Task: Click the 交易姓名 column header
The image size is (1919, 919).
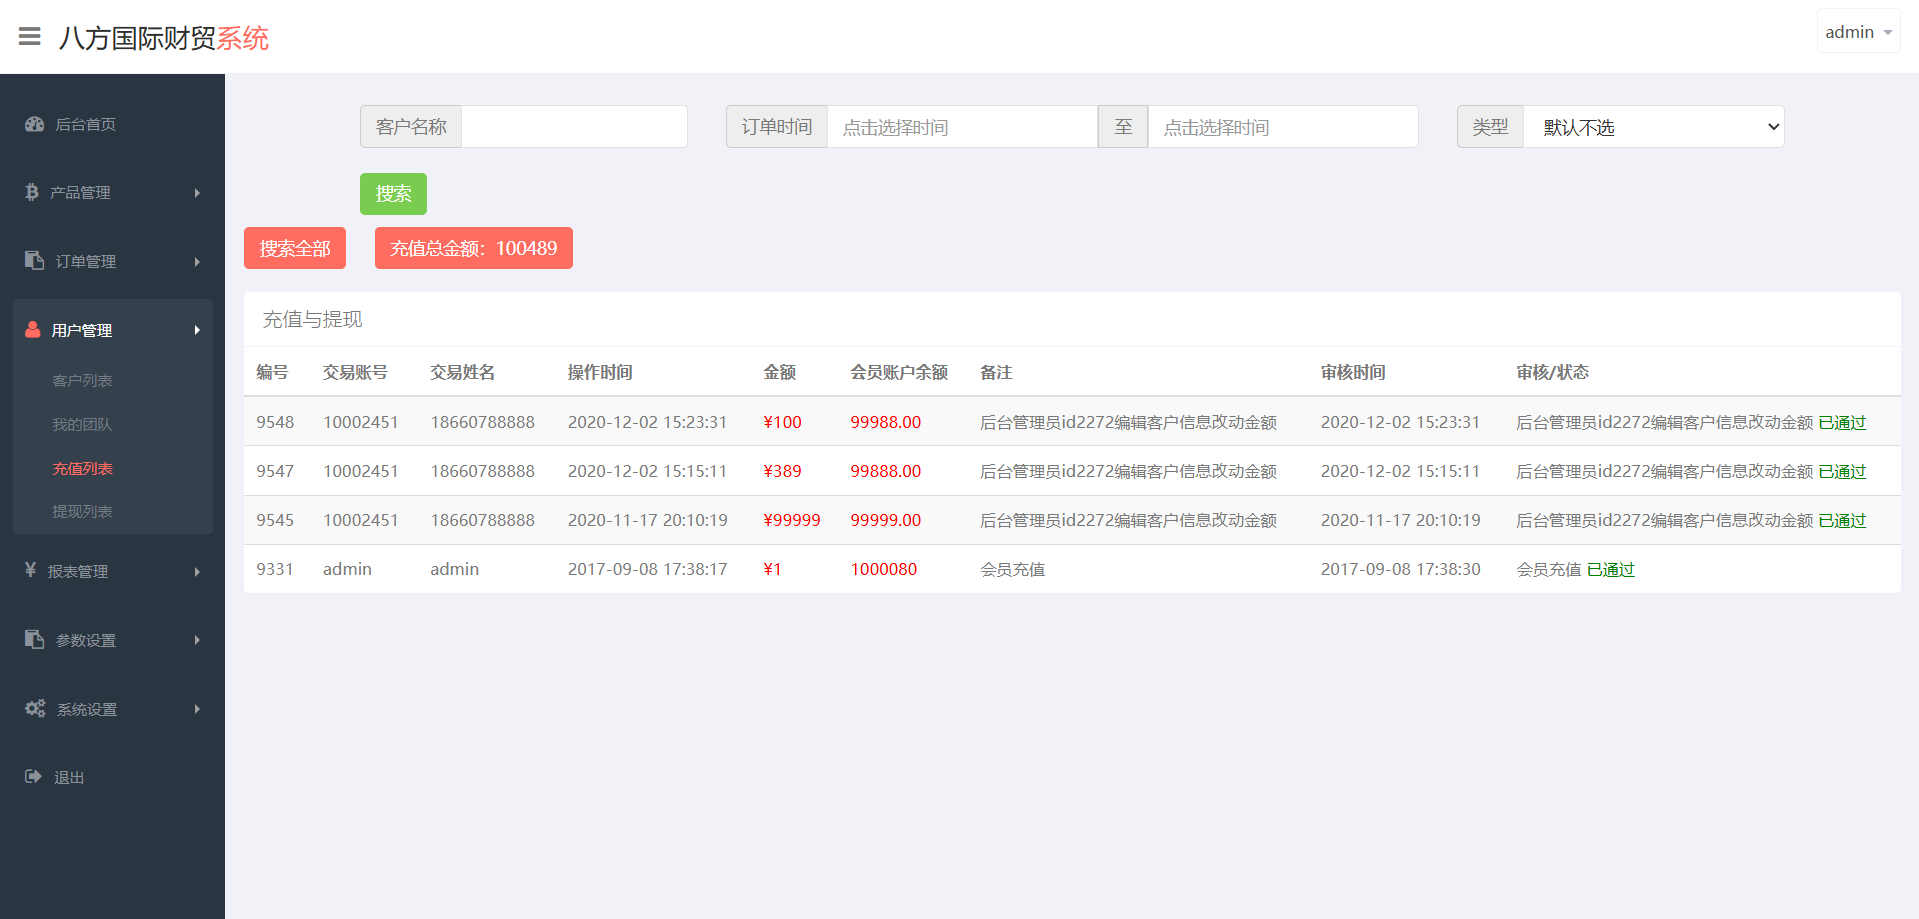Action: coord(462,372)
